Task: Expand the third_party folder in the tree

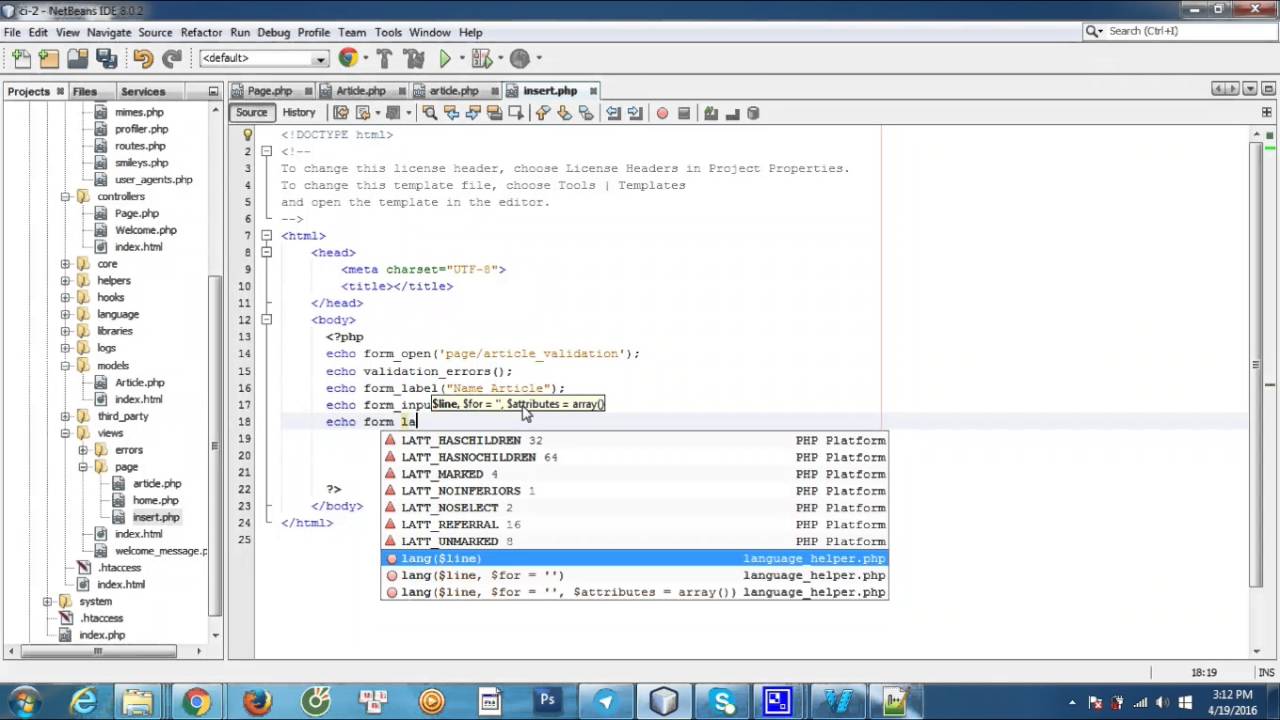Action: (65, 416)
